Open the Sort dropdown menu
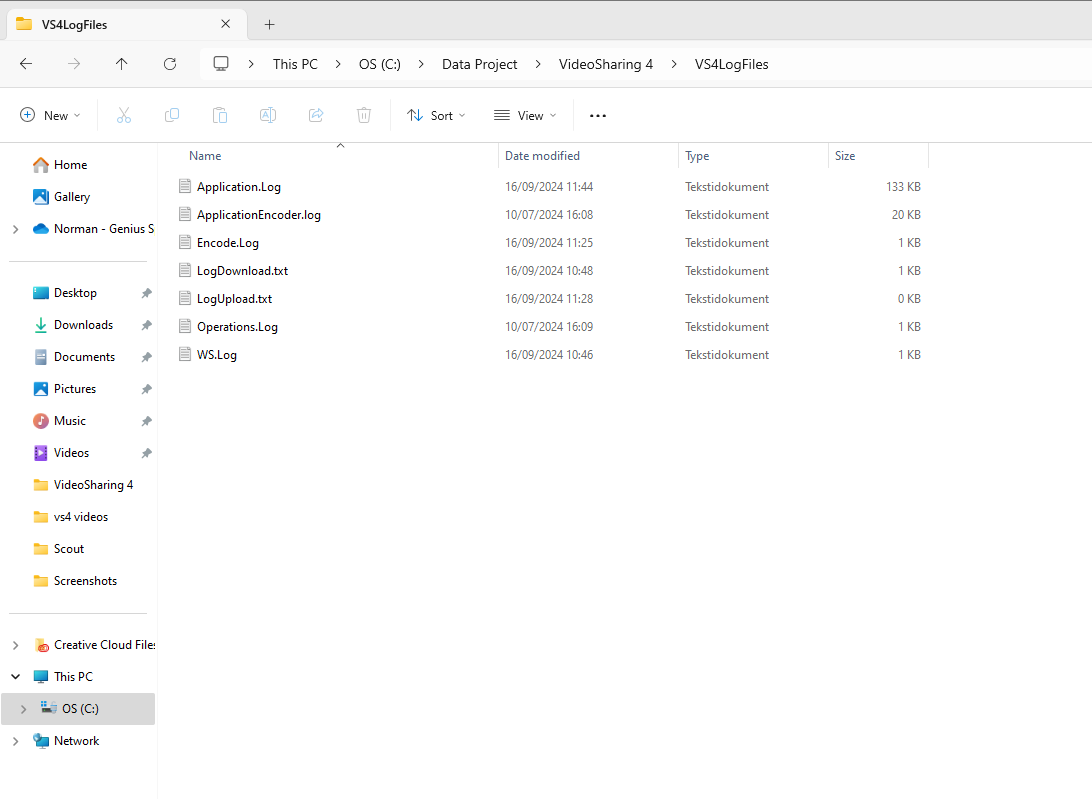This screenshot has width=1092, height=799. [436, 116]
